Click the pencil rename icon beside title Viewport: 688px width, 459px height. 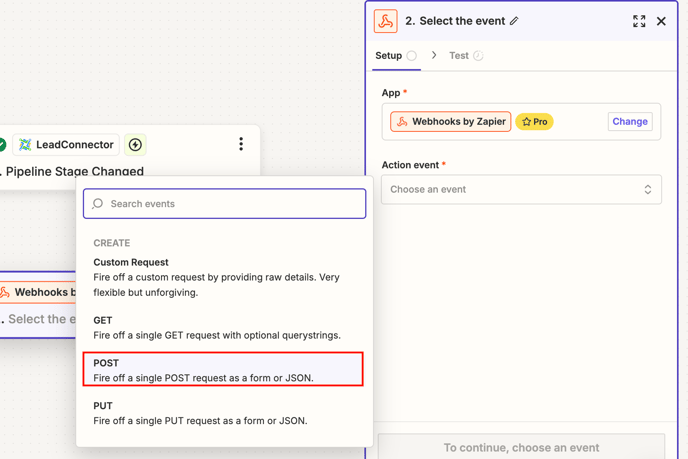click(514, 21)
